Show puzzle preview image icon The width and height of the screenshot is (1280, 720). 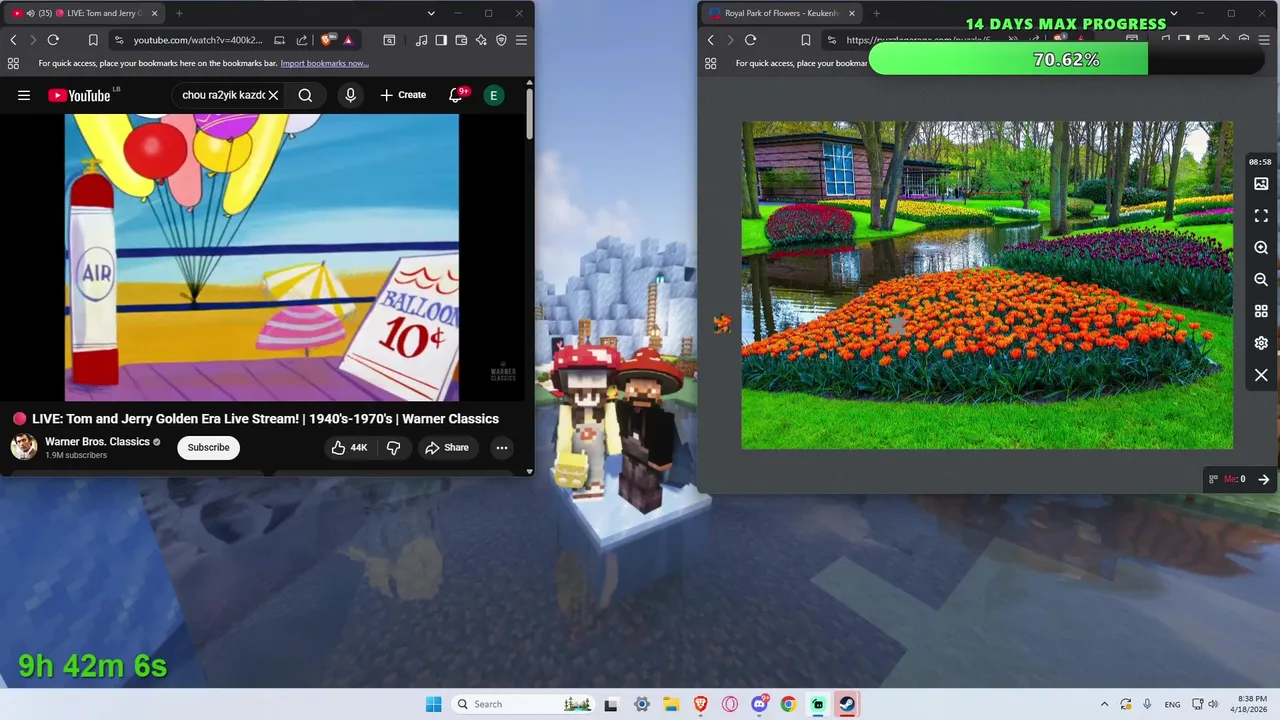point(1261,184)
